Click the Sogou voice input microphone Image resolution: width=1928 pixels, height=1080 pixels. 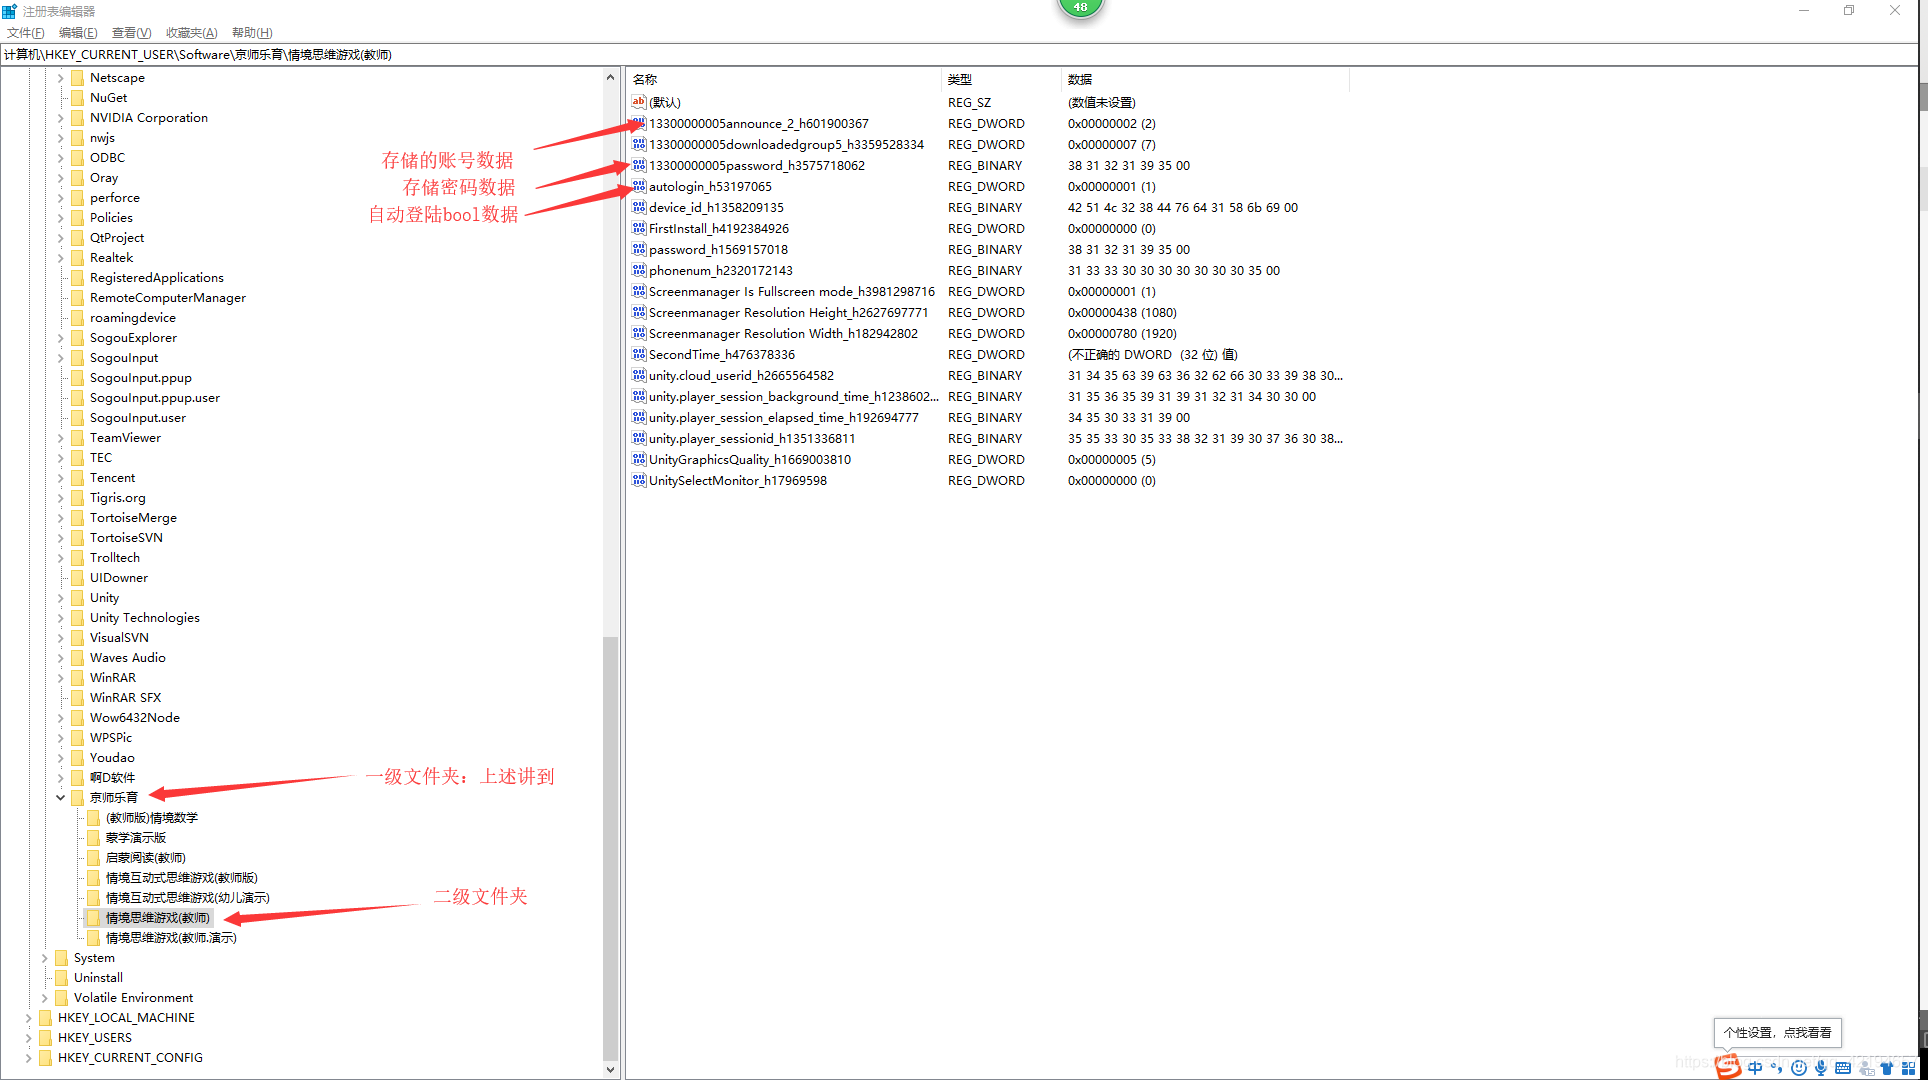pyautogui.click(x=1821, y=1068)
